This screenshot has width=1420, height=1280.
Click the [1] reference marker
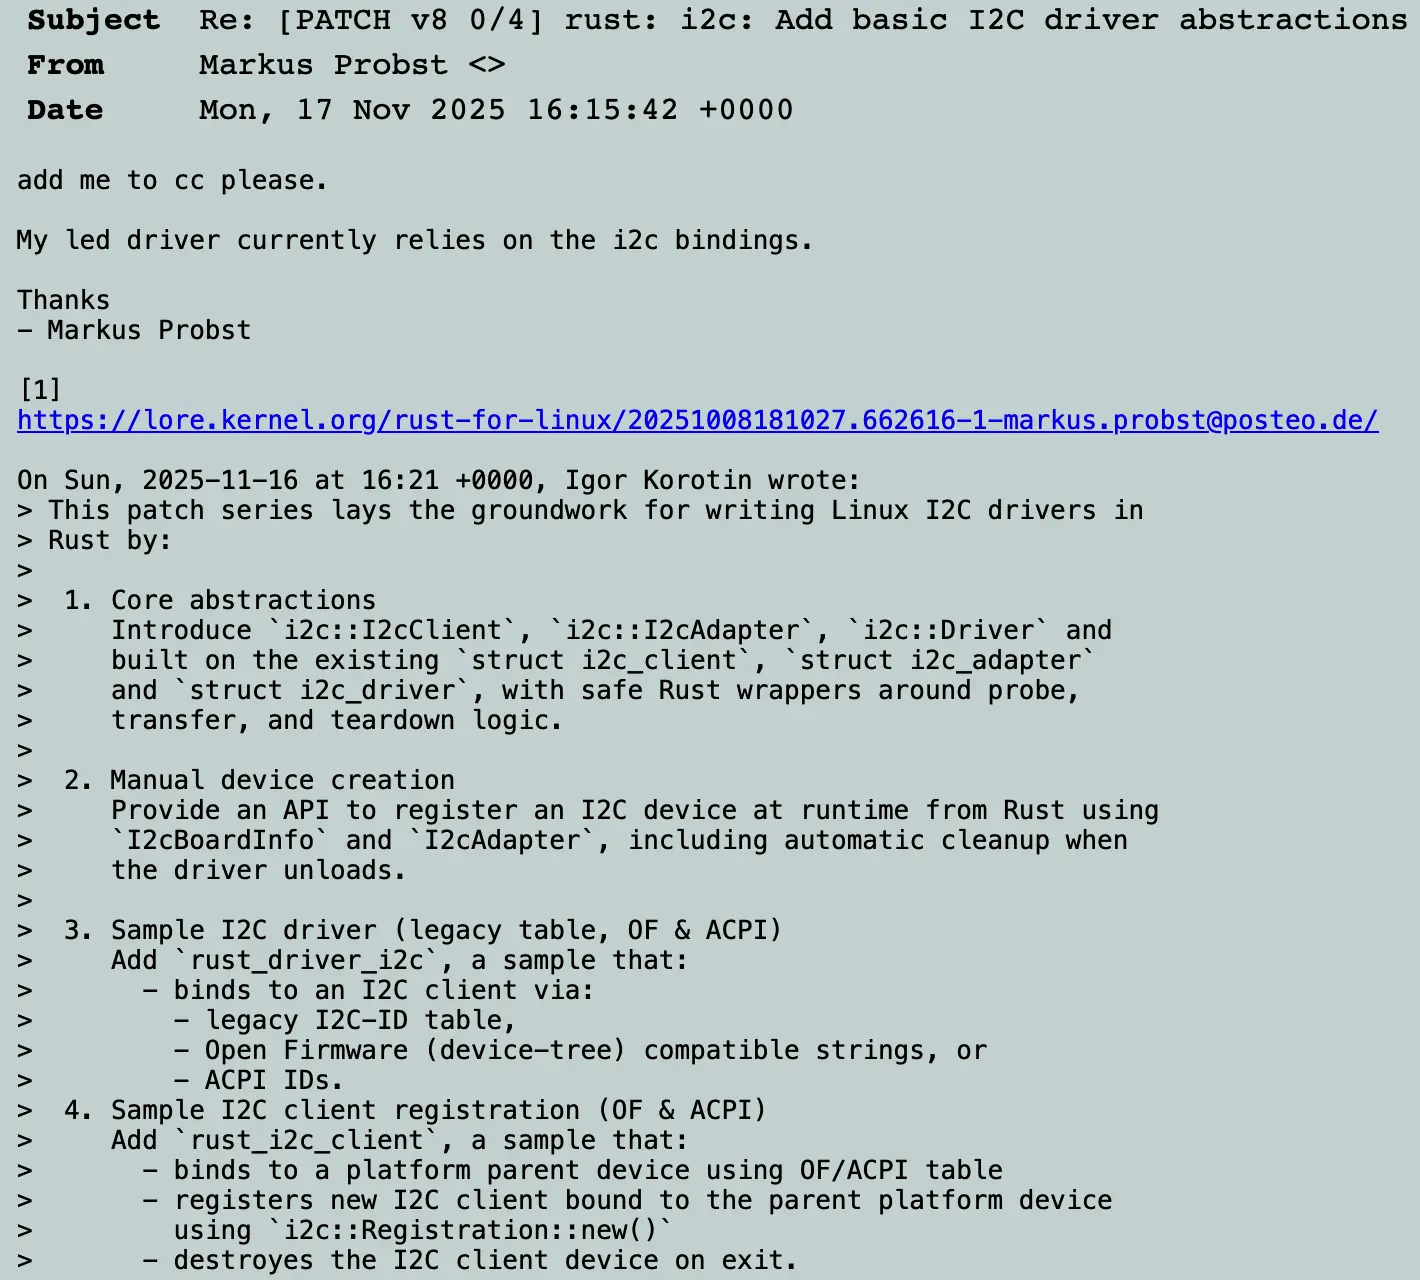click(40, 389)
